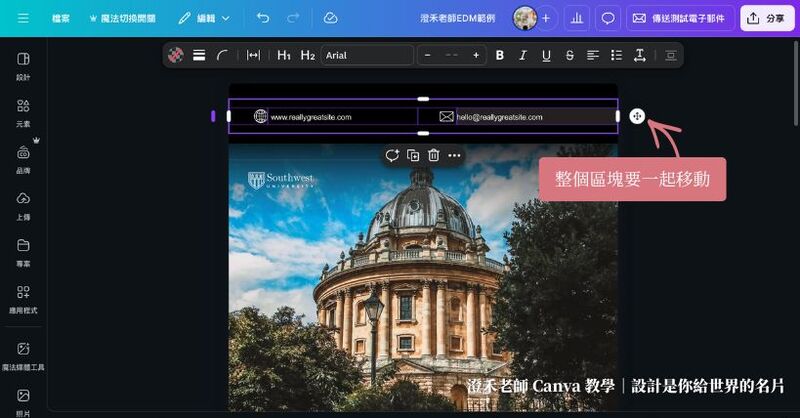
Task: Open the more options ellipsis menu
Action: coord(455,155)
